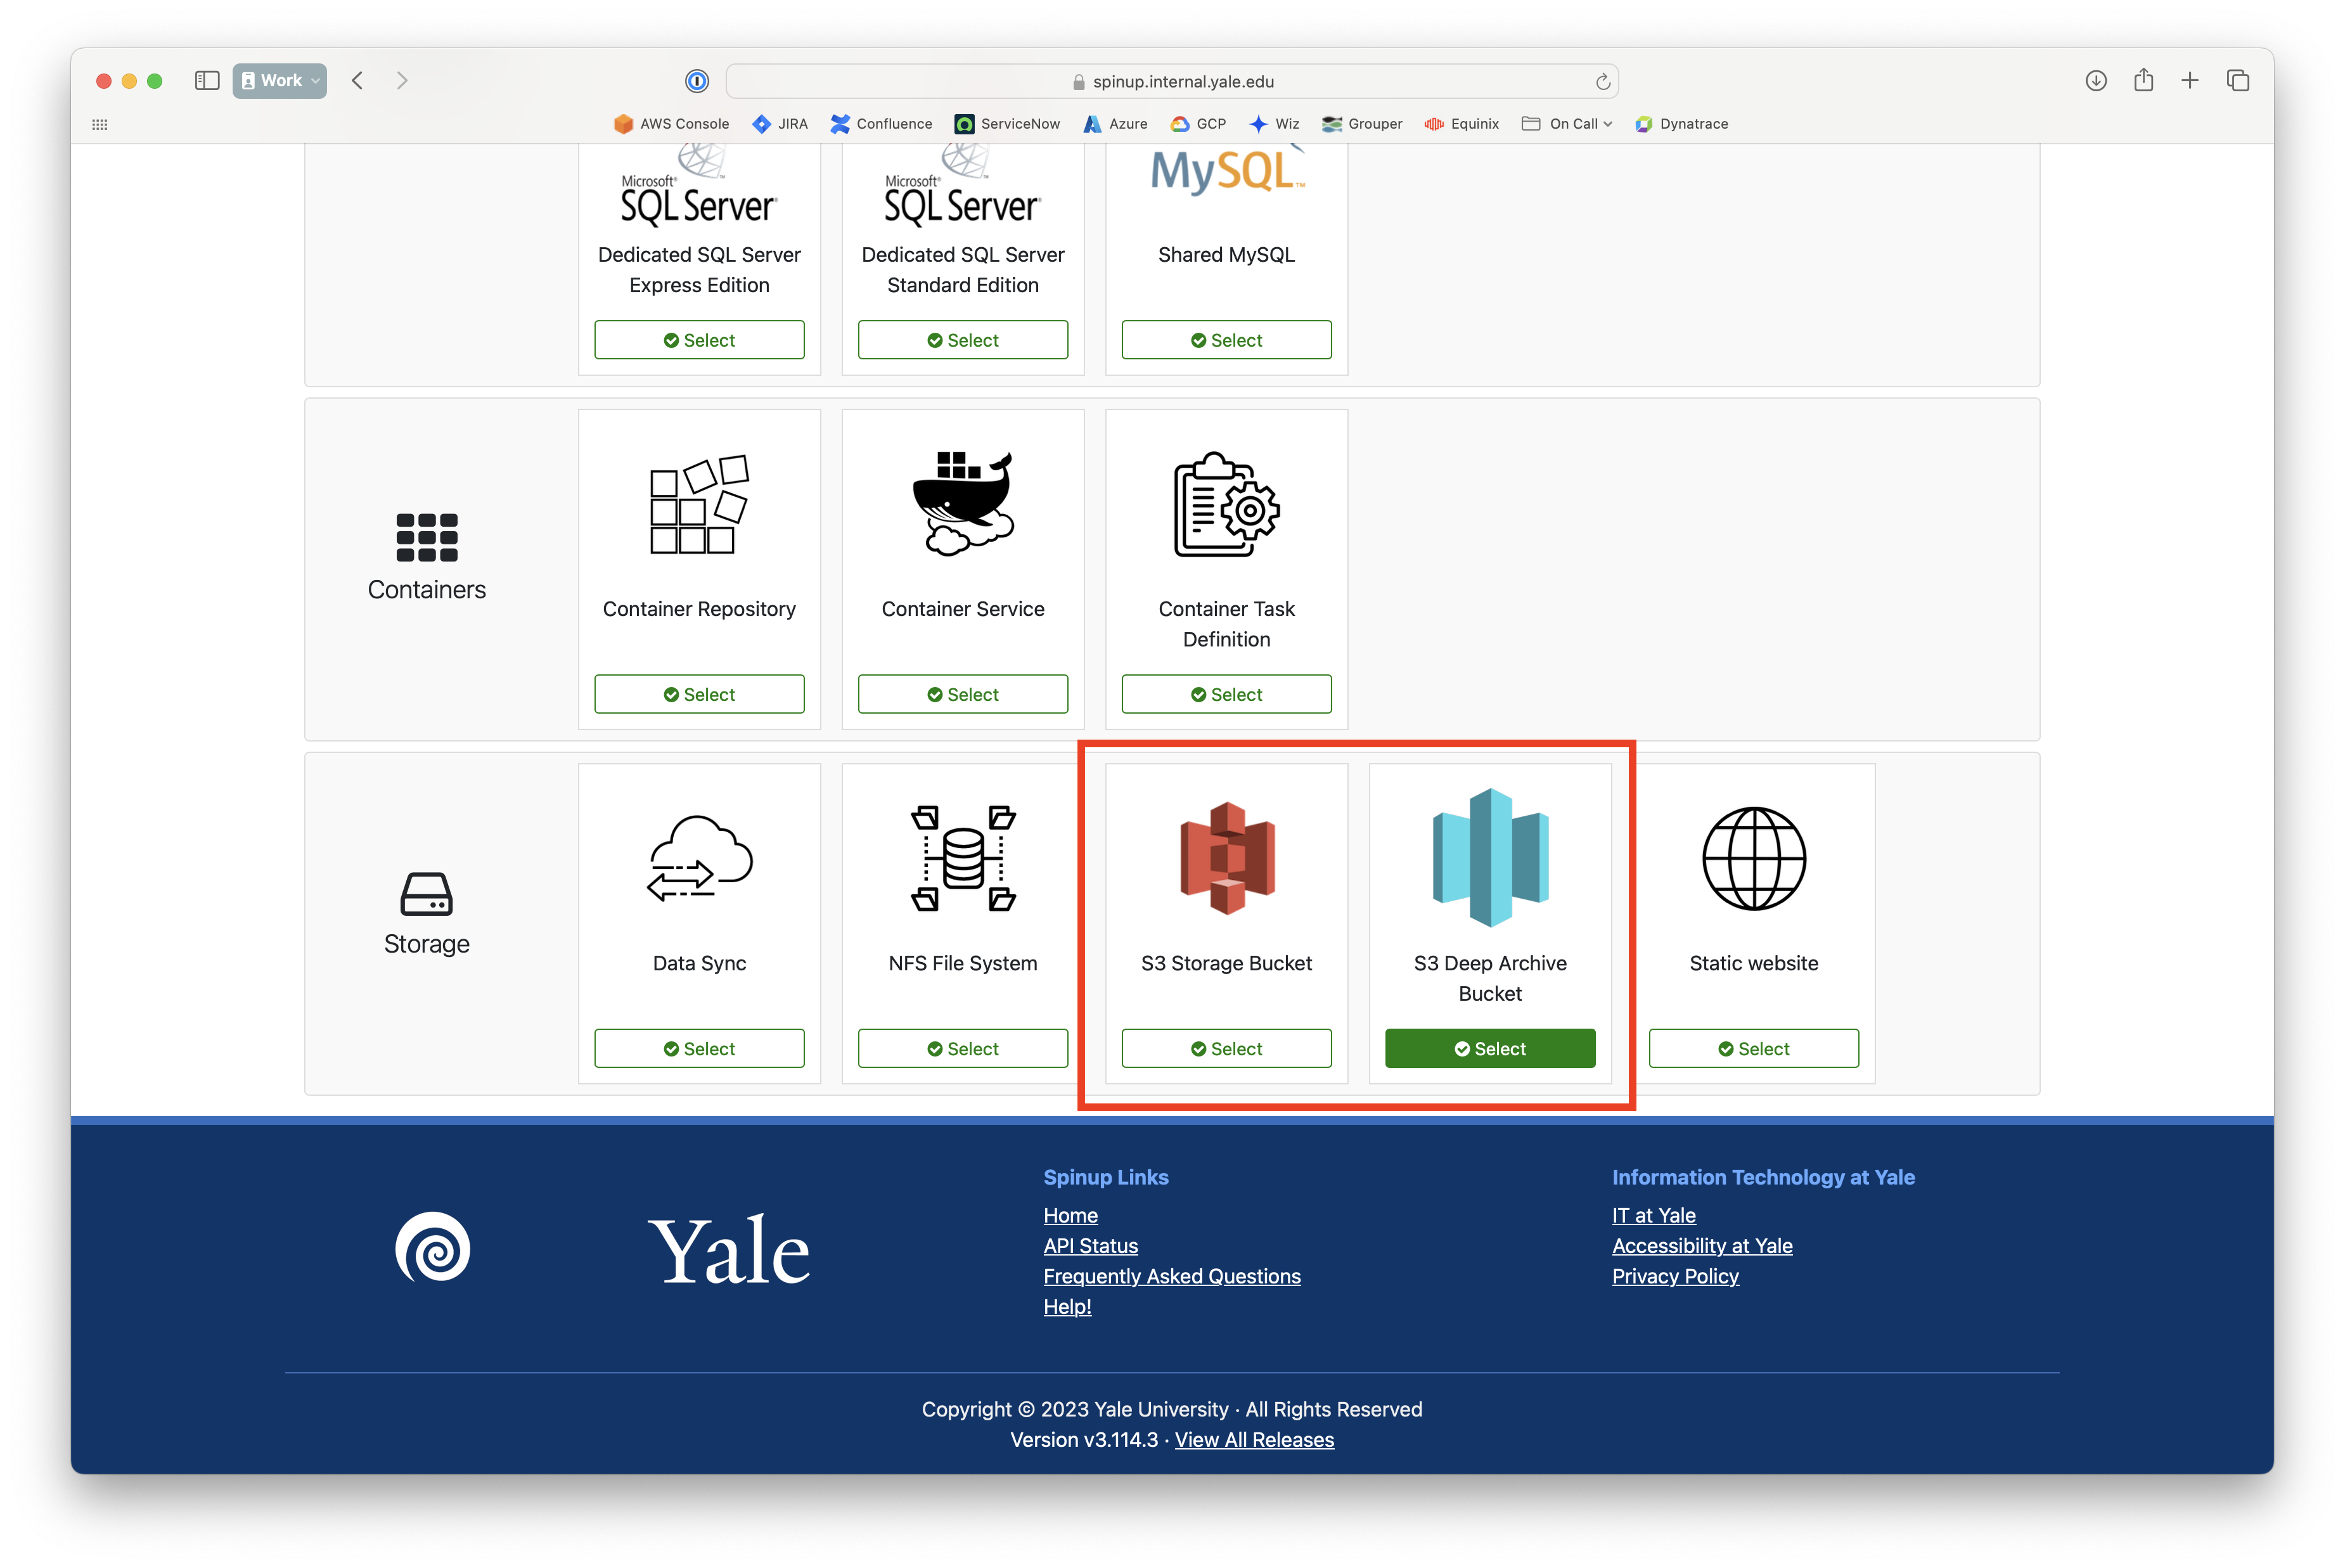Image resolution: width=2345 pixels, height=1568 pixels.
Task: Open the 1Password extension icon
Action: (697, 81)
